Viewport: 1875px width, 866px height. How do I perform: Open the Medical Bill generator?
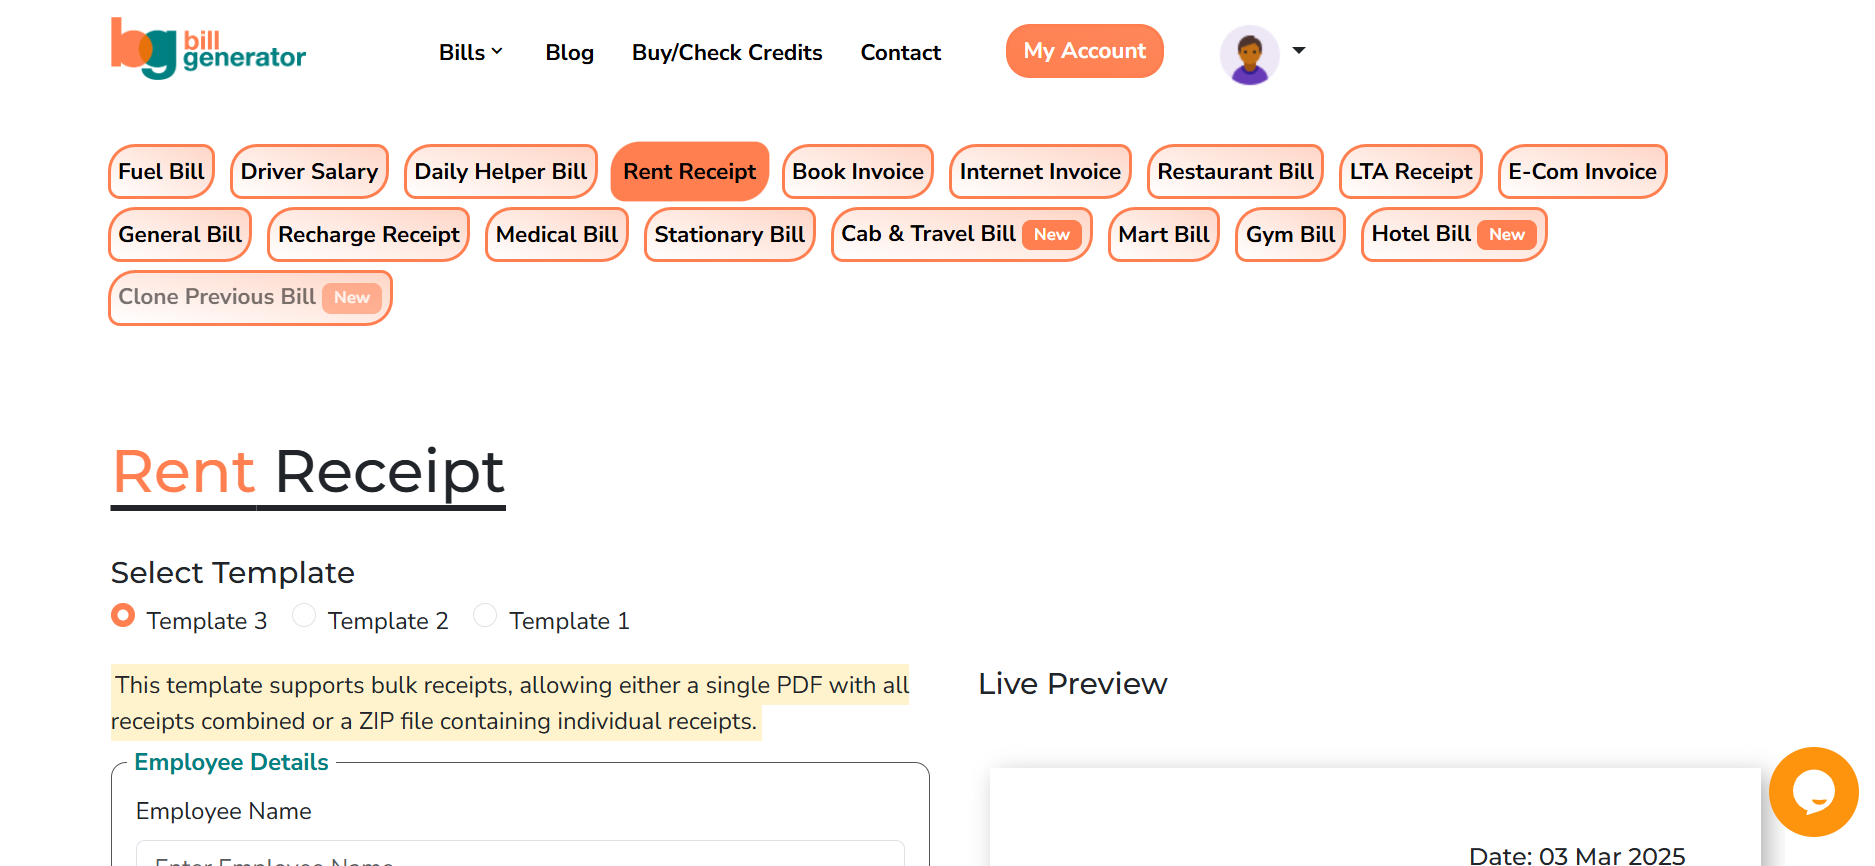556,234
